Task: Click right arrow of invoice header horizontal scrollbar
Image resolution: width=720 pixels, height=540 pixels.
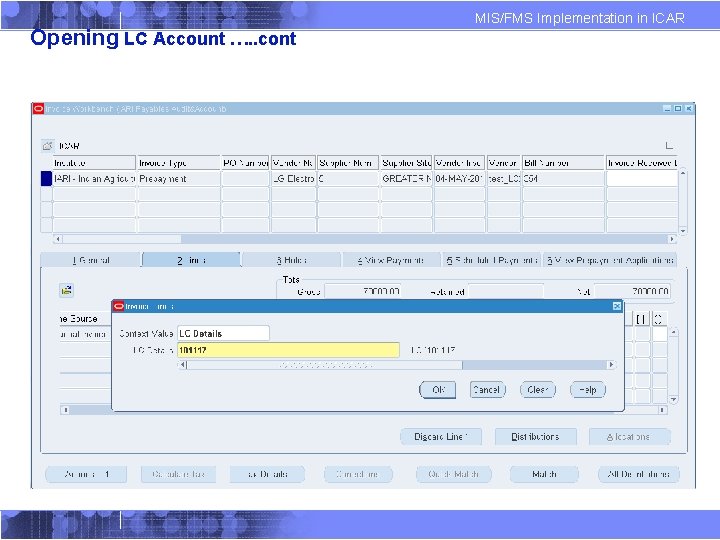Action: (x=672, y=239)
